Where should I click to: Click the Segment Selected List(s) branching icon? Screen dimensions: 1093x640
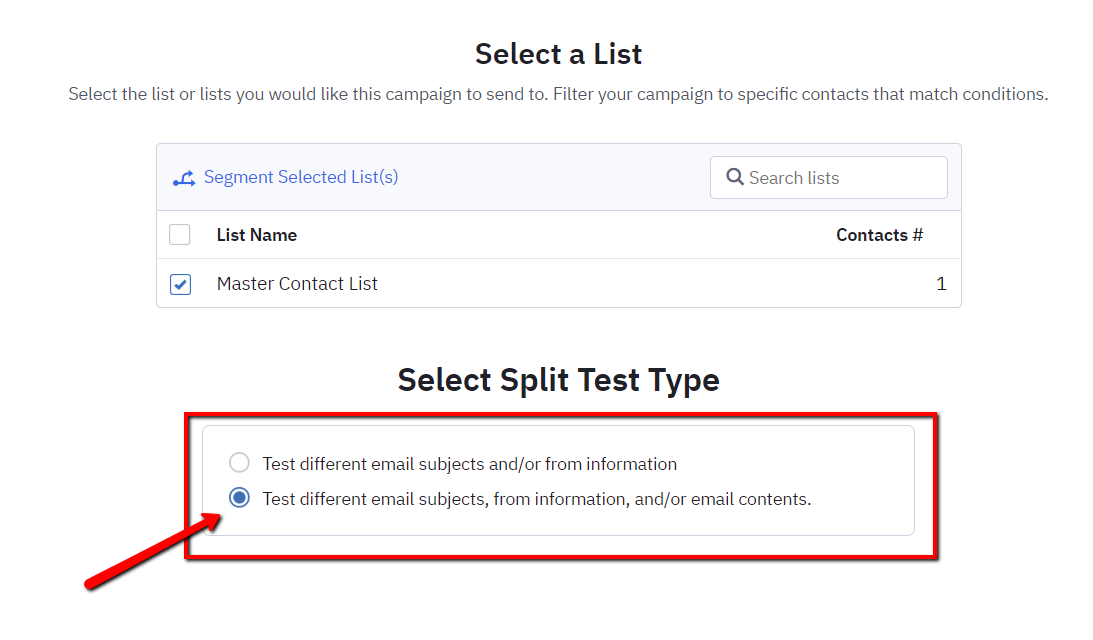184,176
